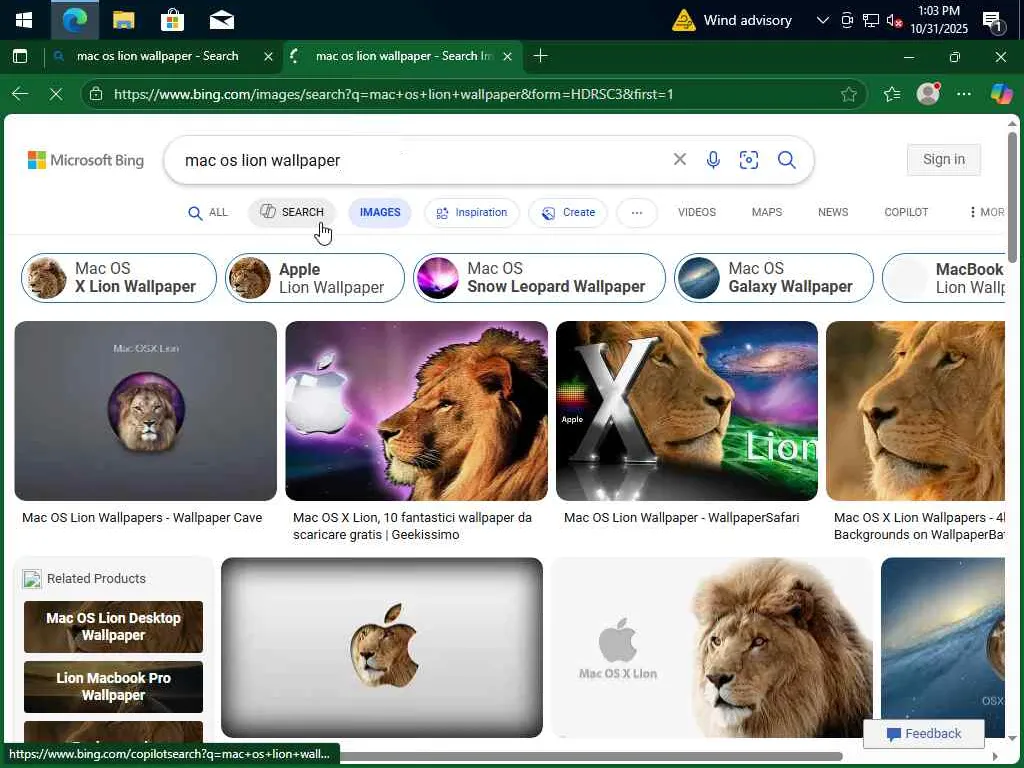
Task: Click the muted speaker volume icon
Action: click(x=894, y=20)
